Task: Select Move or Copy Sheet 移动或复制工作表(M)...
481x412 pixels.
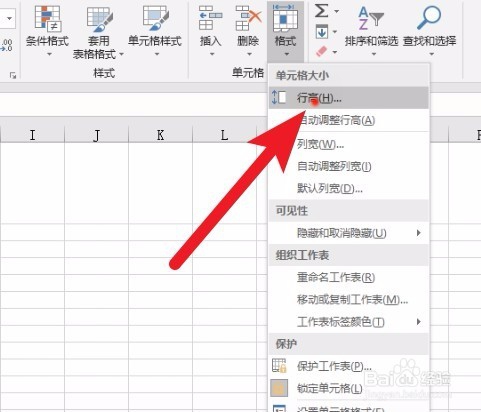Action: (x=349, y=300)
